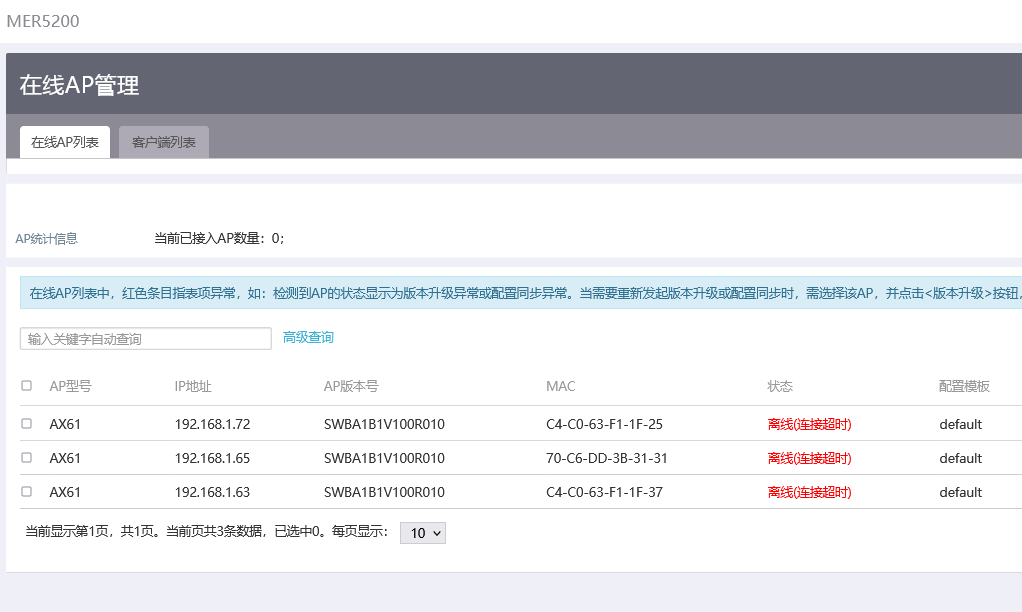Click the MER5200 device title
The height and width of the screenshot is (612, 1022).
tap(43, 21)
